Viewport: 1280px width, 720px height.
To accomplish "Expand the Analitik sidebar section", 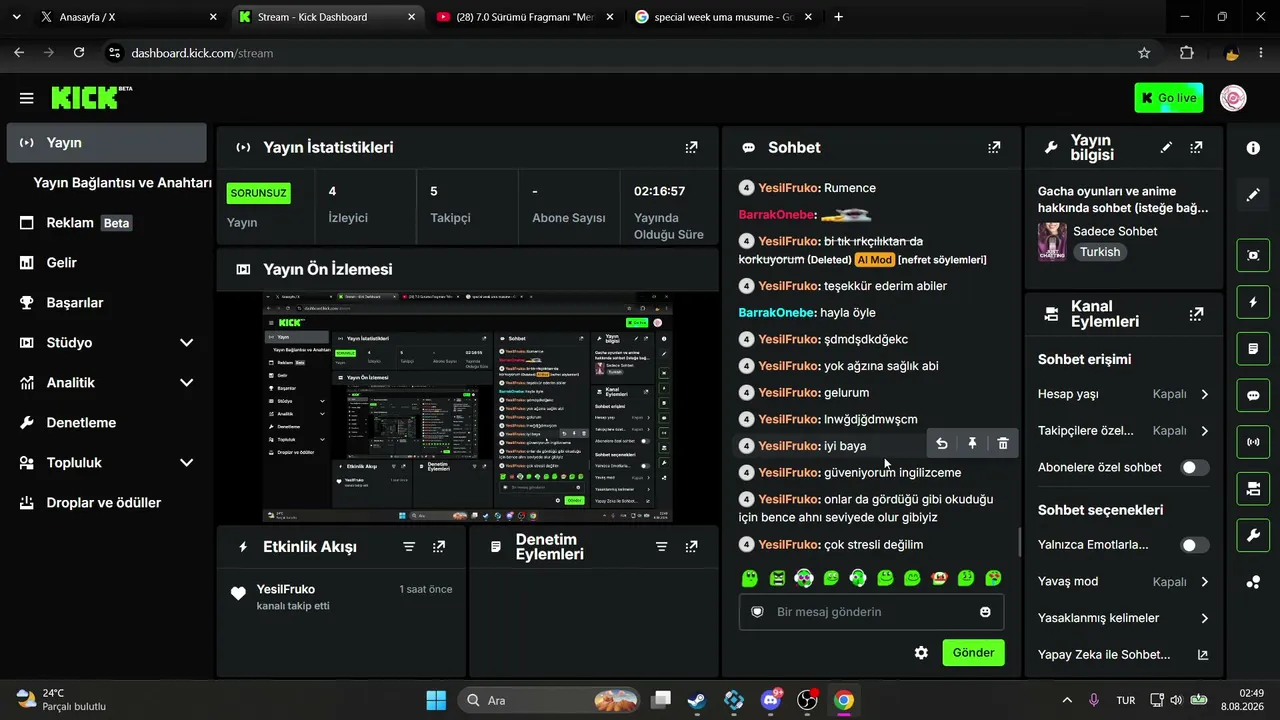I will [x=186, y=383].
